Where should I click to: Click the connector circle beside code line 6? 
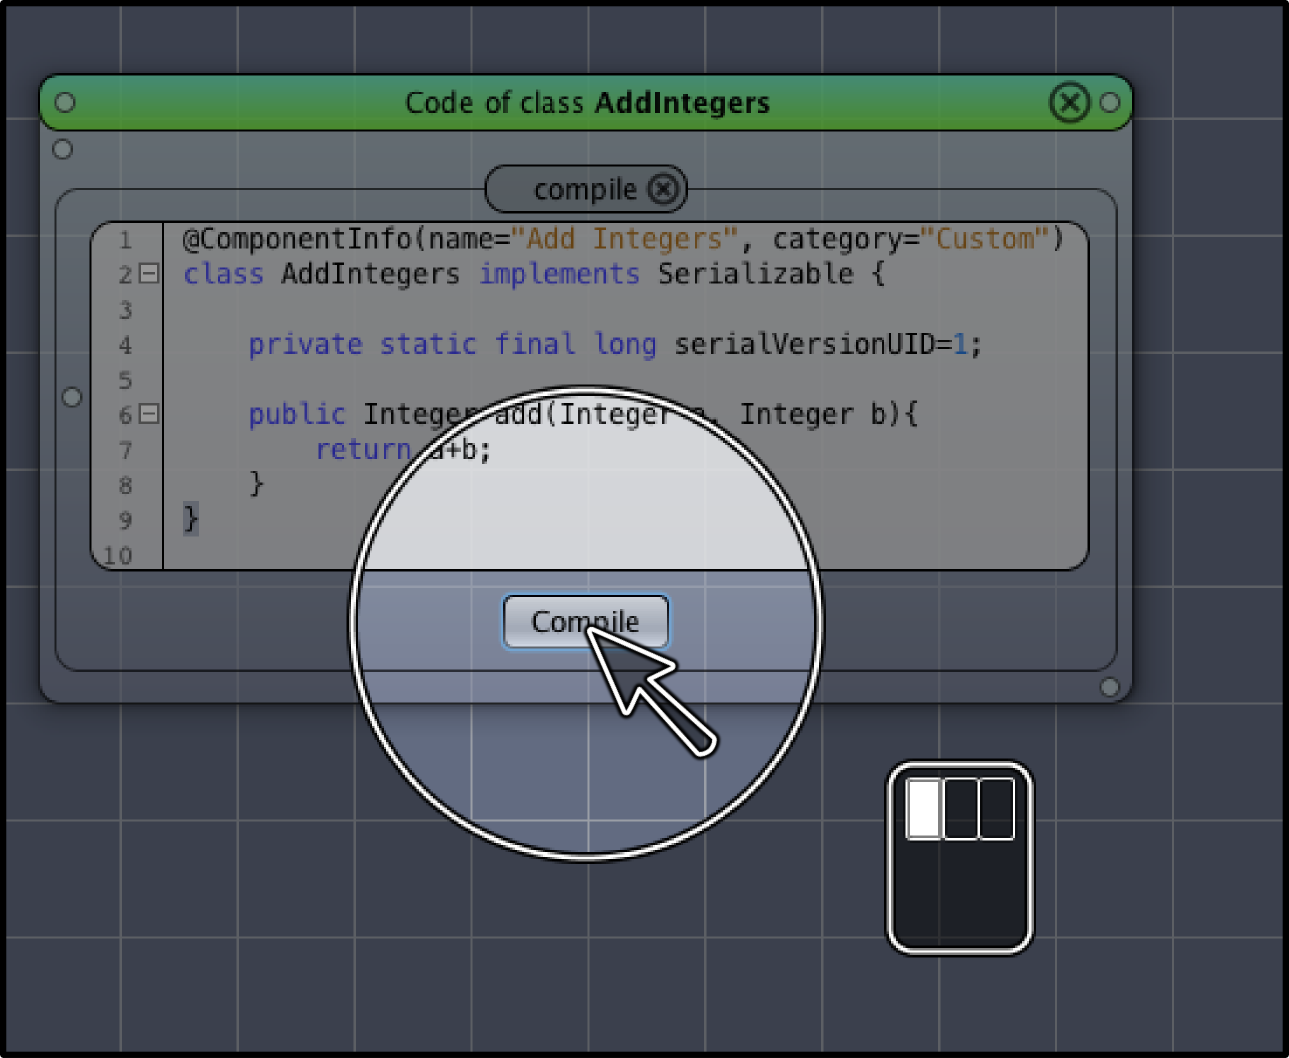click(x=72, y=397)
